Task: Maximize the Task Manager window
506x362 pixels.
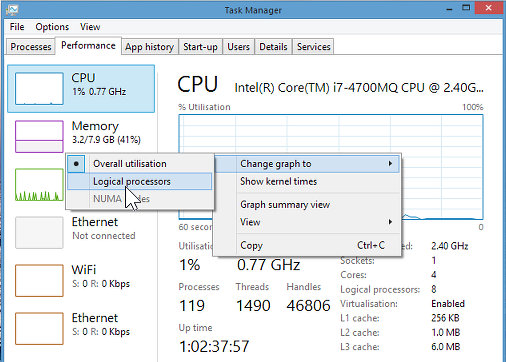Action: (x=466, y=8)
